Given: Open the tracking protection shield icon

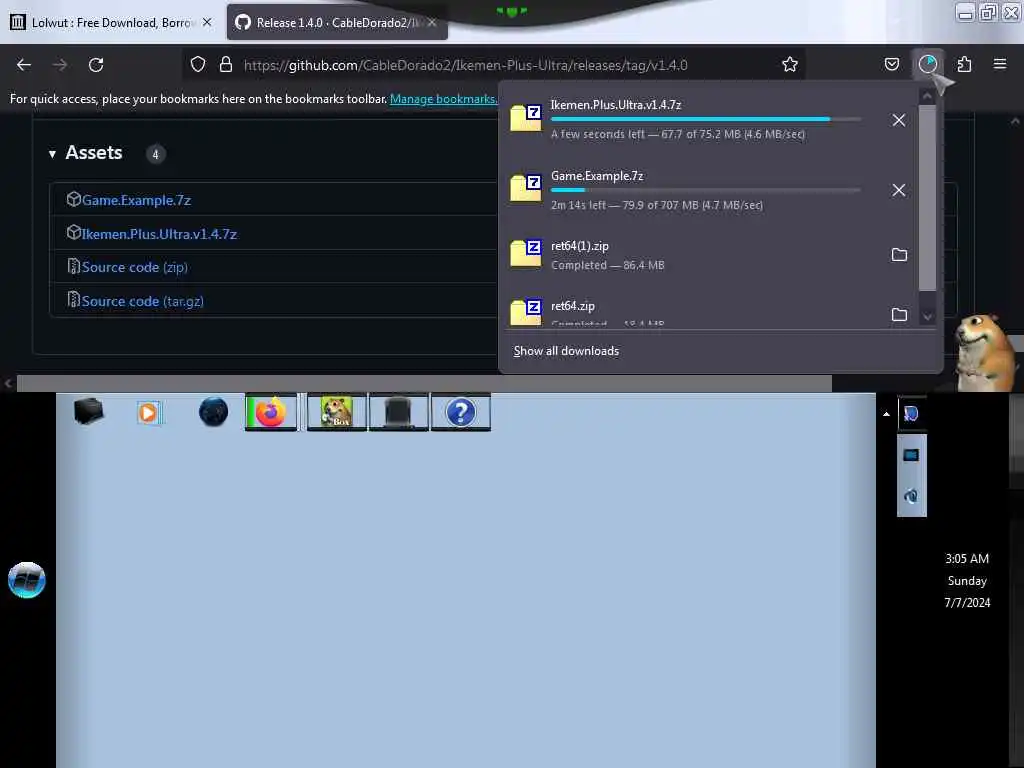Looking at the screenshot, I should [x=198, y=65].
